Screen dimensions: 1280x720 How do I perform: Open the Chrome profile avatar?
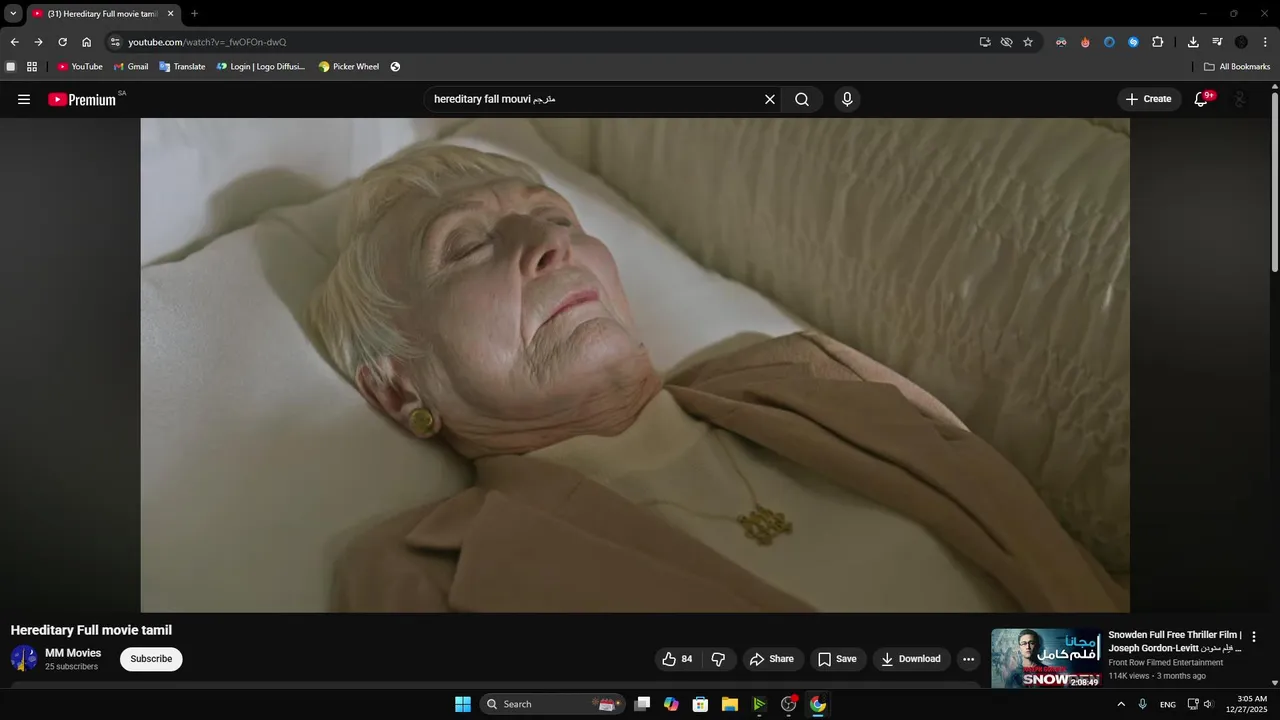click(1241, 42)
